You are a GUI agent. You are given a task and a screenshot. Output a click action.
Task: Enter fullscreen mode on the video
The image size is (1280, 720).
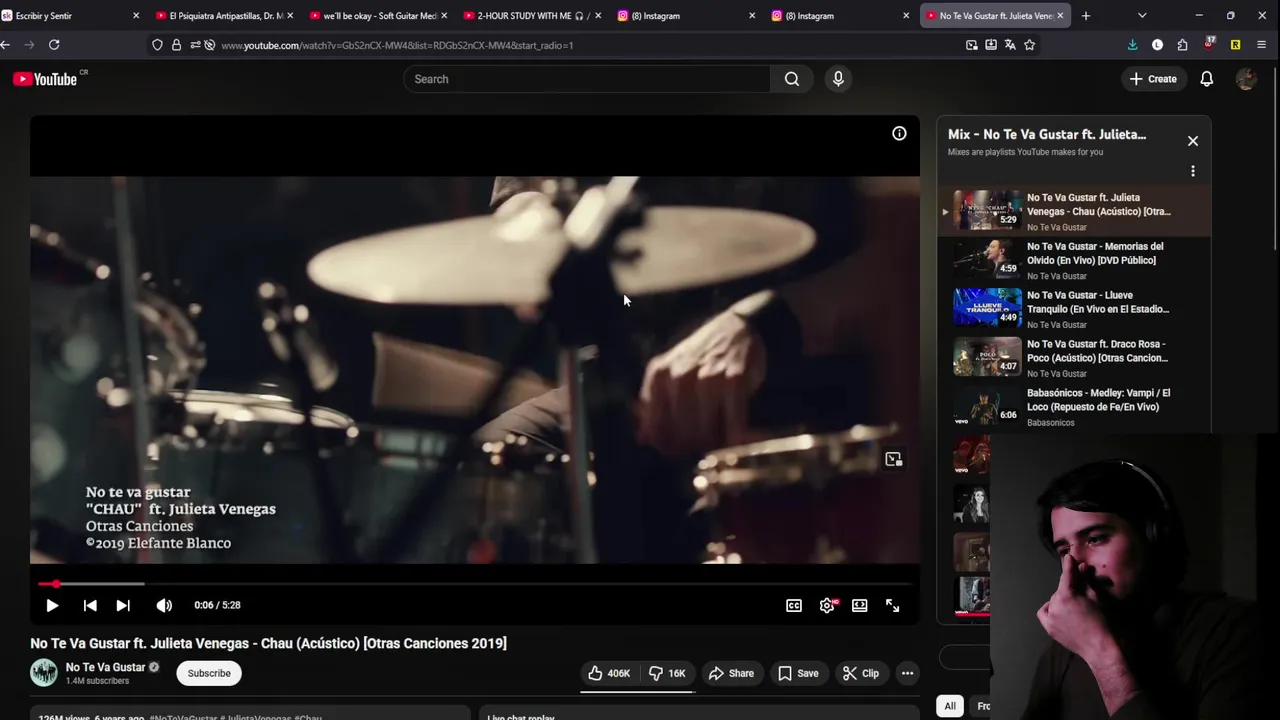[893, 605]
